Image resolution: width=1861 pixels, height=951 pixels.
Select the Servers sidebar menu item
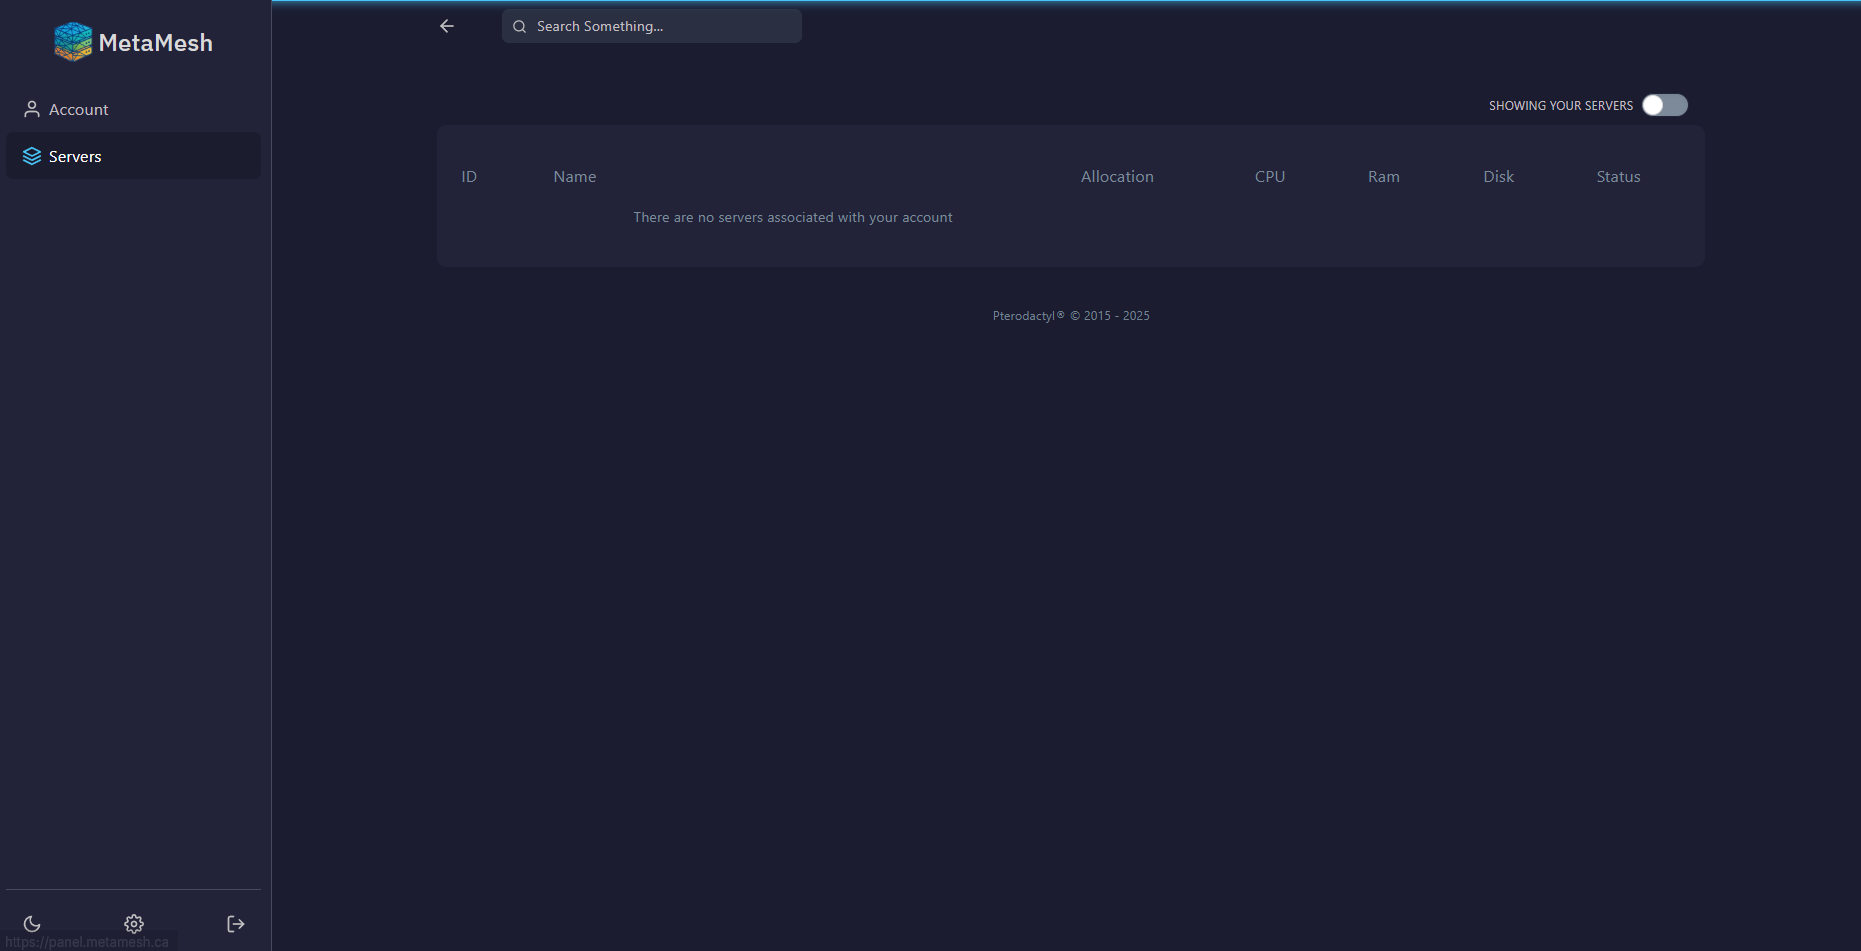click(x=75, y=157)
